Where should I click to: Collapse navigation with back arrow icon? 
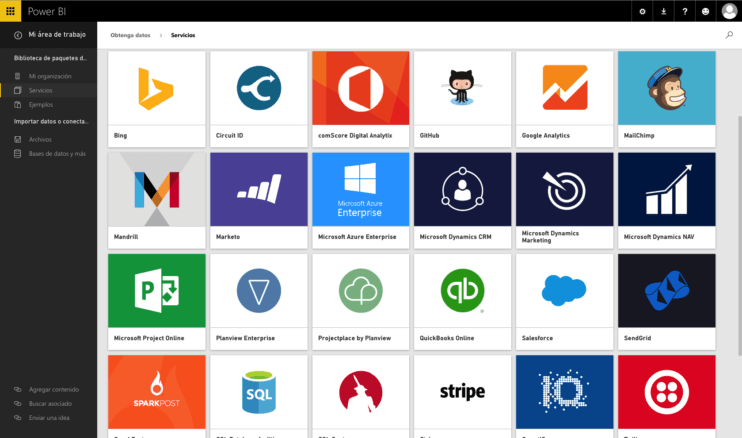[18, 35]
